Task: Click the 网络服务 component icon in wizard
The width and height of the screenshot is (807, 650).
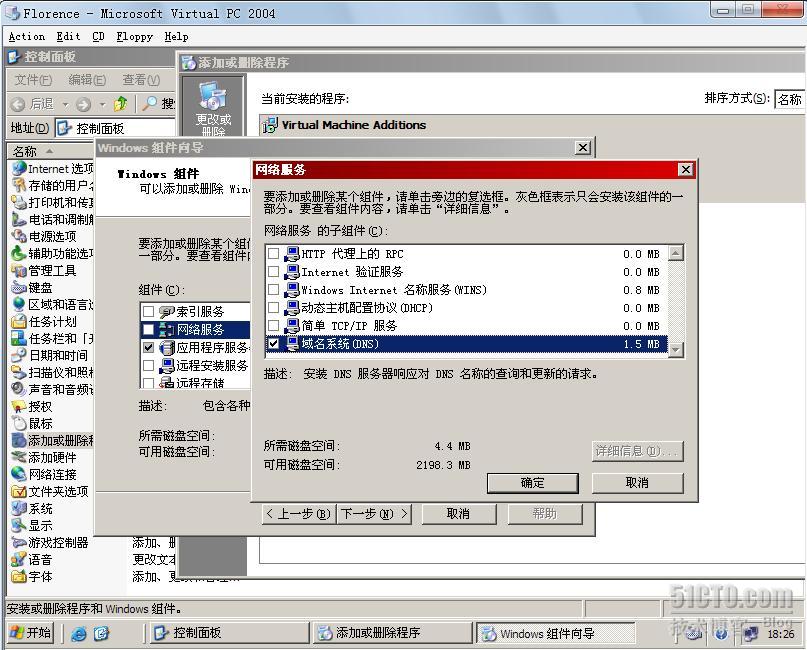Action: tap(167, 329)
